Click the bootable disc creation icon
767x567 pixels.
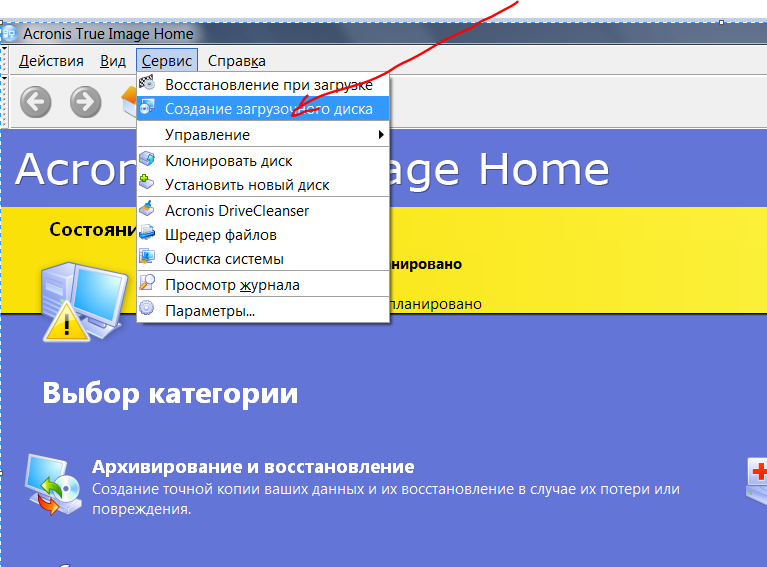(147, 107)
